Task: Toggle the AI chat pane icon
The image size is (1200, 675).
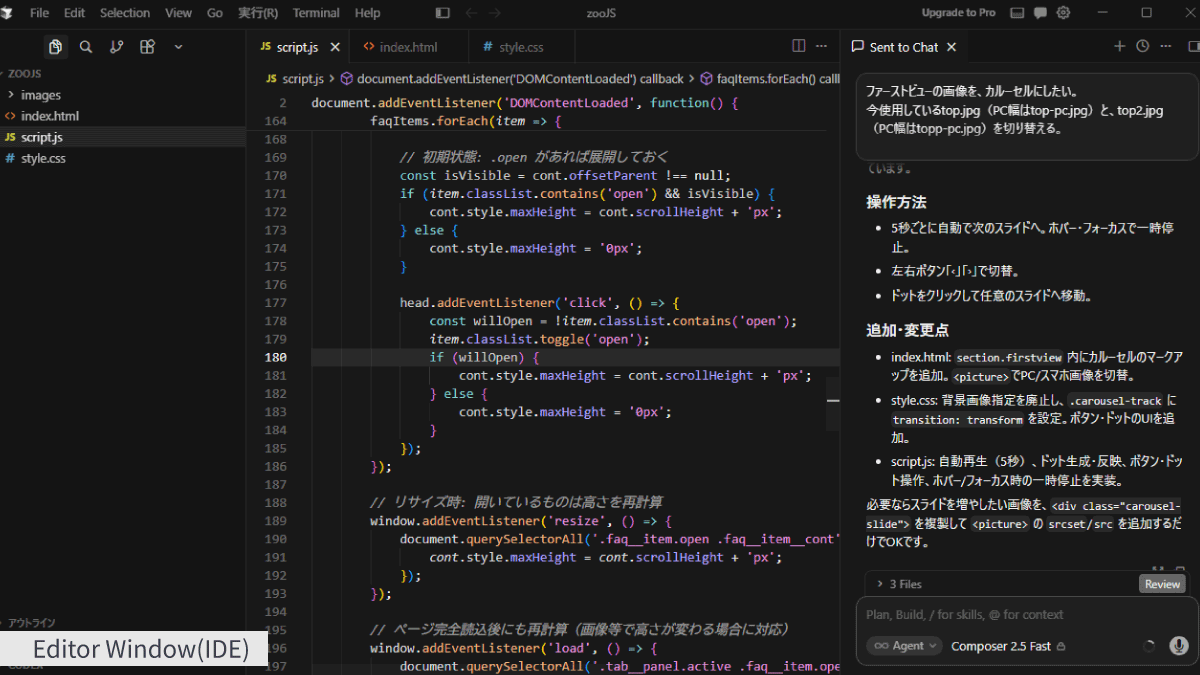Action: 1040,13
